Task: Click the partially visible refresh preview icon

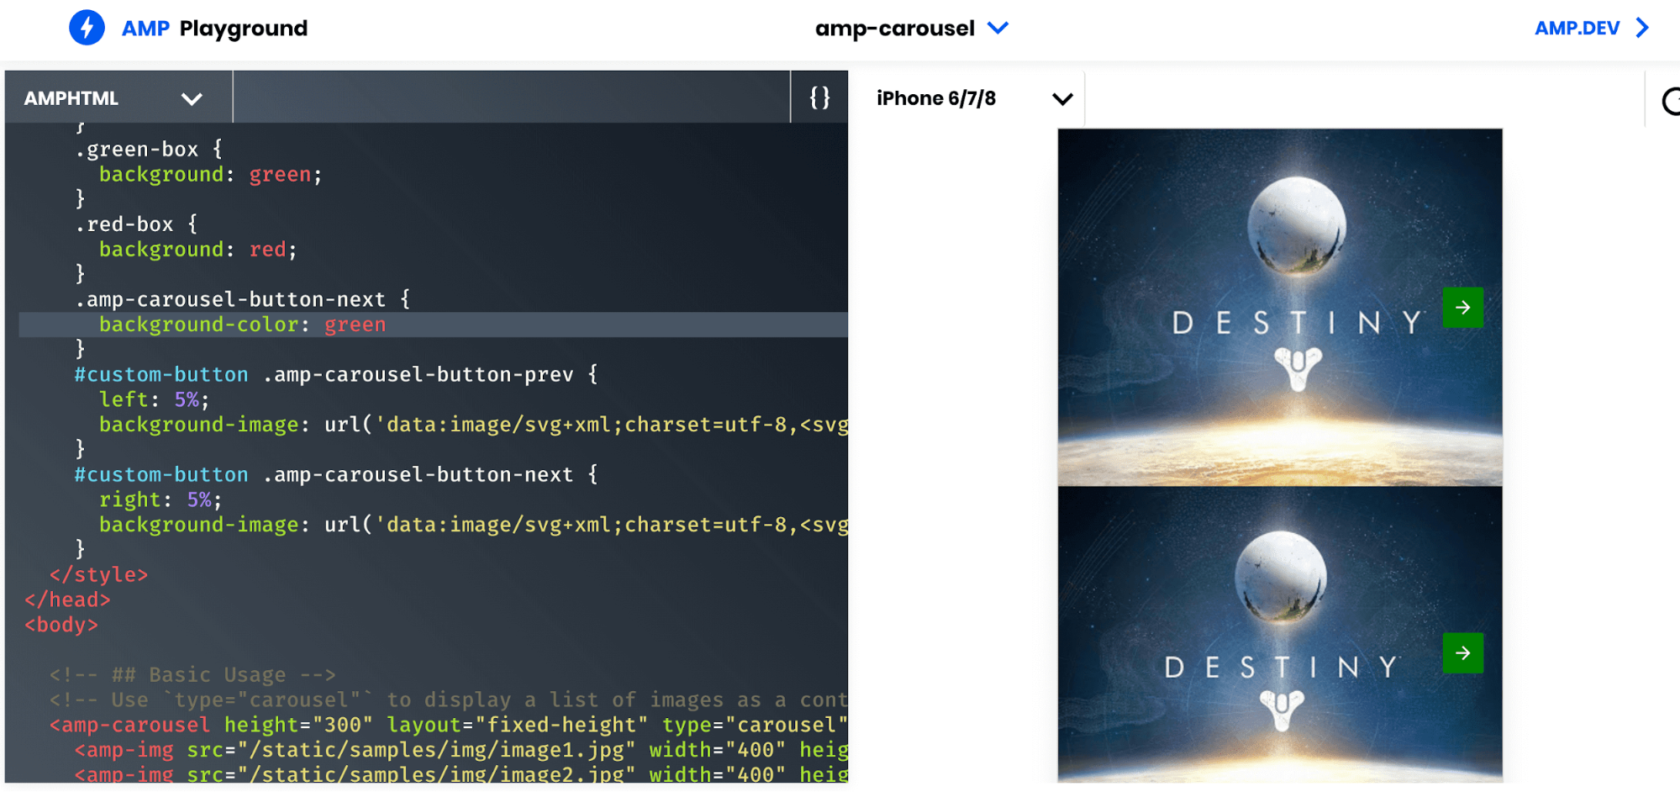Action: point(1670,101)
